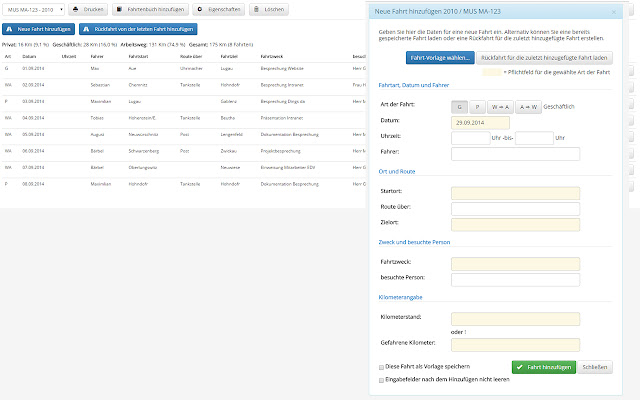Viewport: 640px width, 400px height.
Task: Select trip type P
Action: pyautogui.click(x=478, y=107)
